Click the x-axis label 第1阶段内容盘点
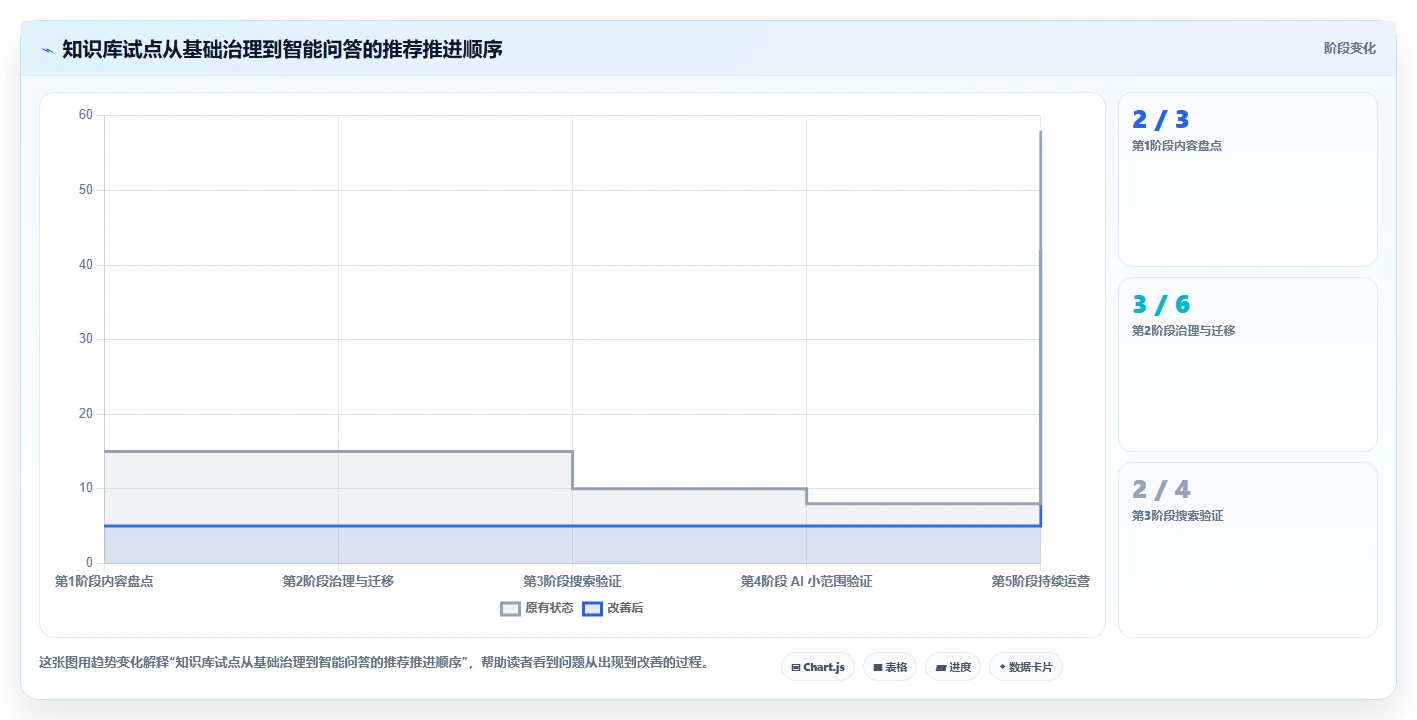 [x=104, y=581]
